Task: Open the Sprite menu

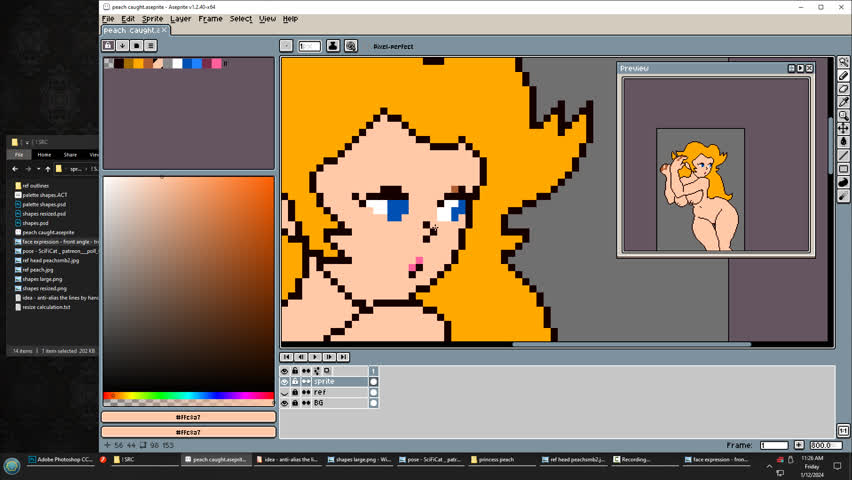Action: pyautogui.click(x=152, y=19)
